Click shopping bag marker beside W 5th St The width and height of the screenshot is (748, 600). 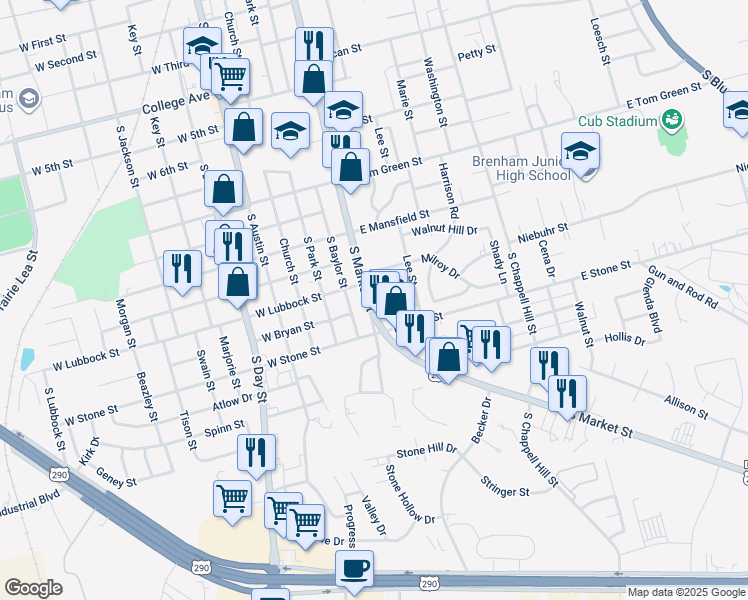pyautogui.click(x=243, y=127)
